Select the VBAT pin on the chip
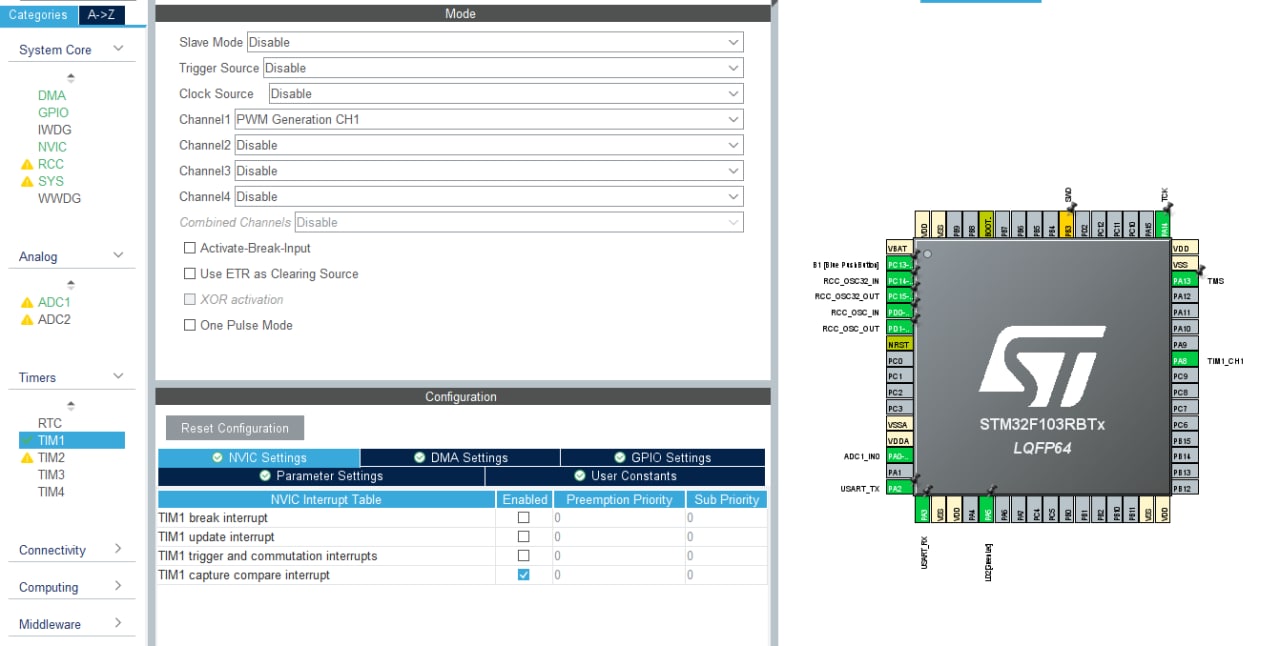Screen dimensions: 1280x646 pos(899,248)
